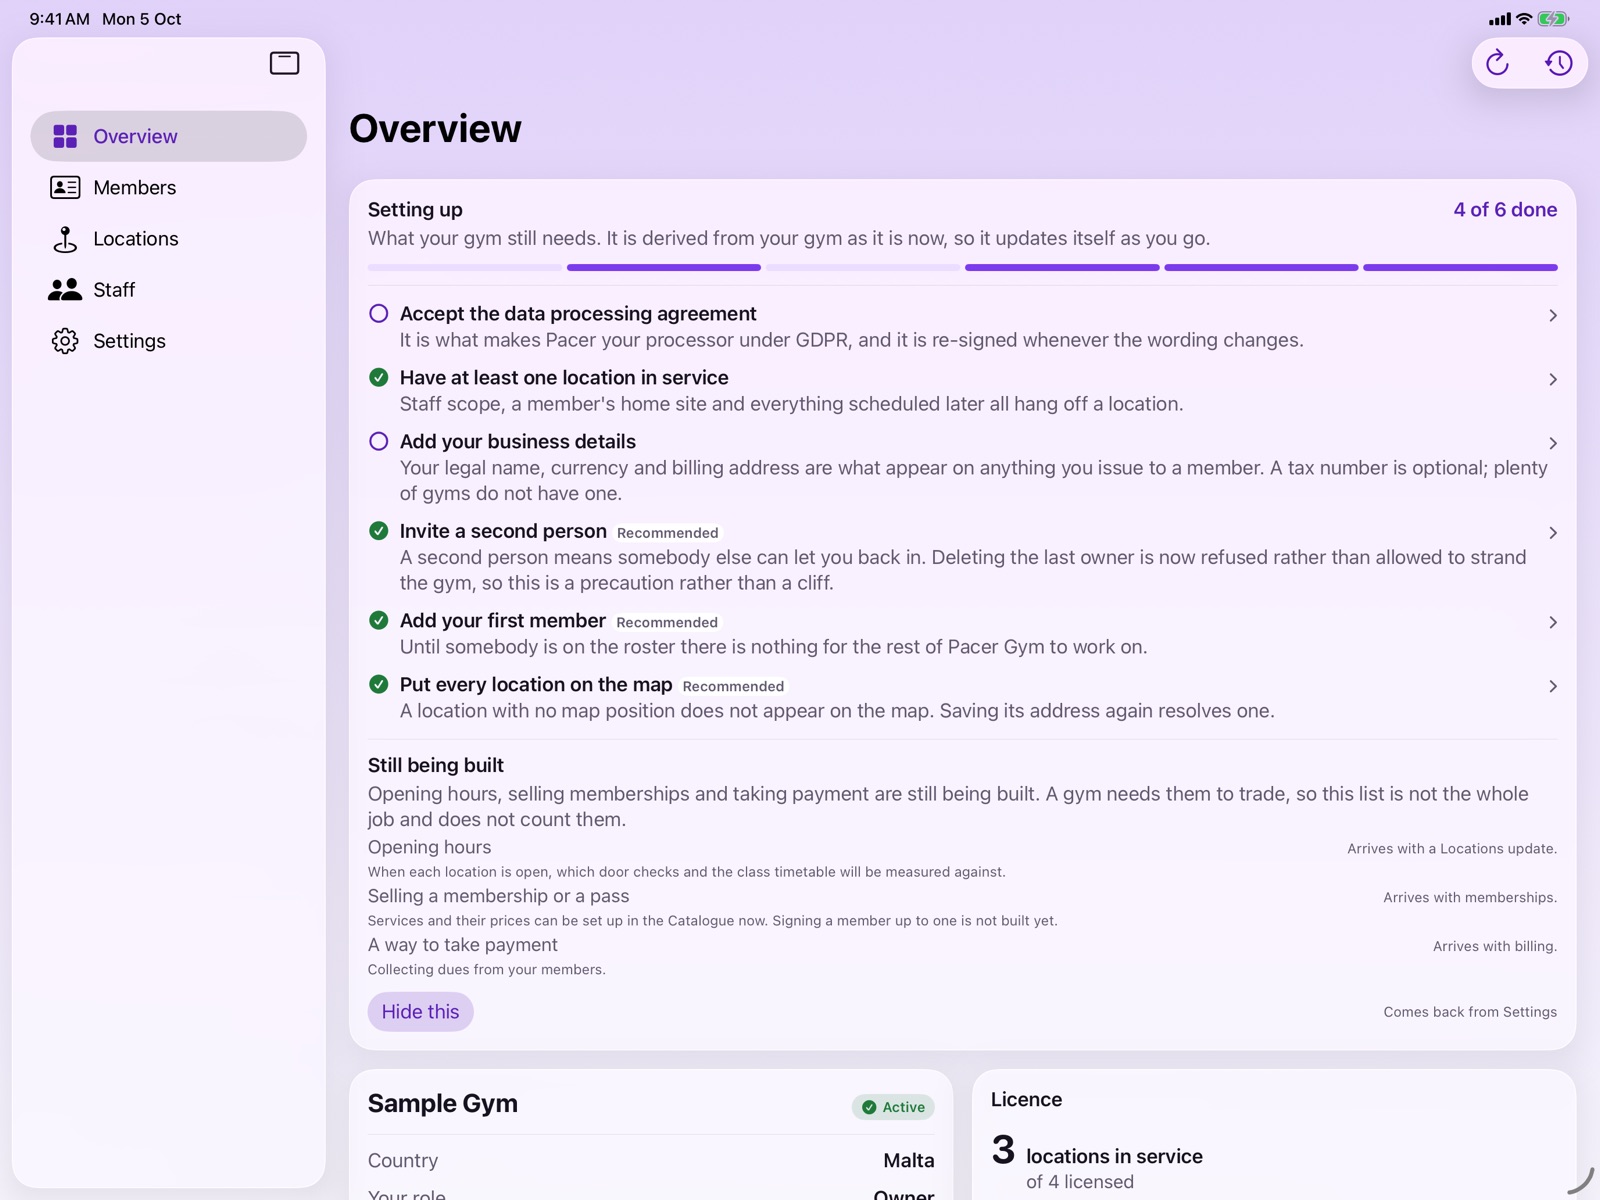Click the 4 of 6 done label
Screen dimensions: 1600x1200
[1505, 210]
